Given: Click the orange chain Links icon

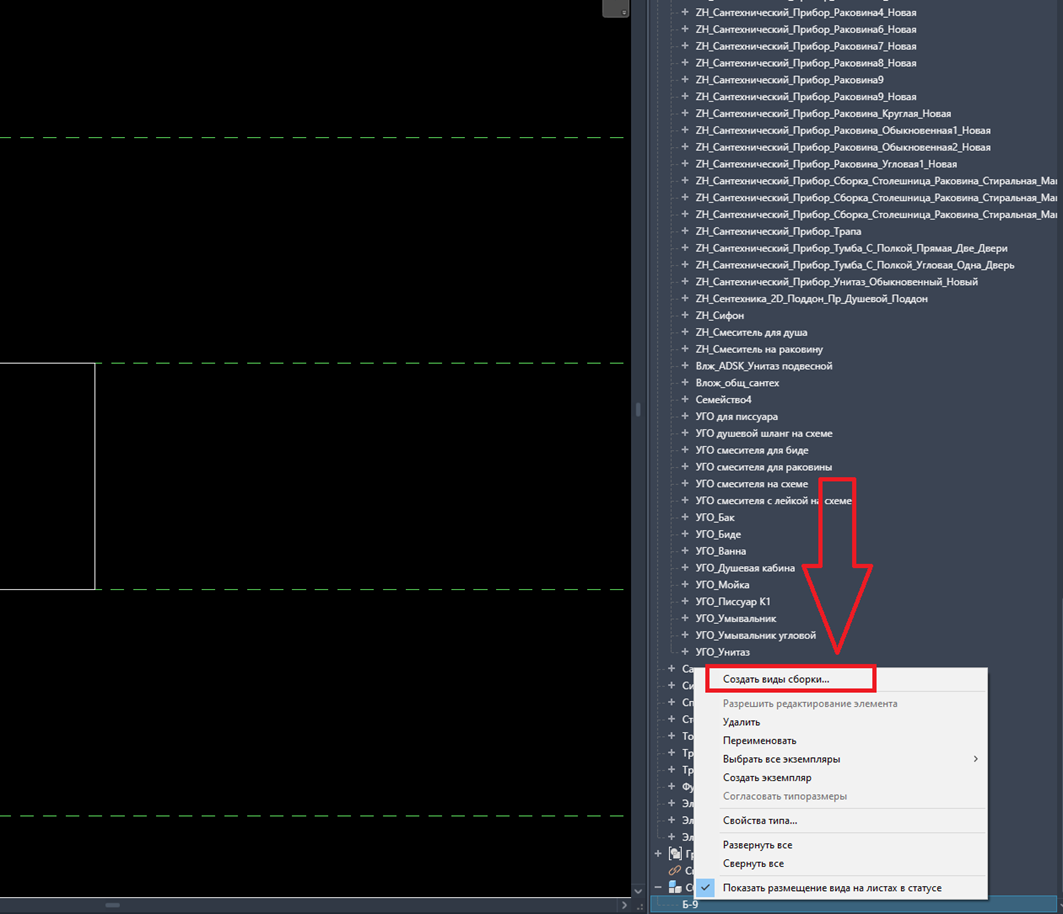Looking at the screenshot, I should (675, 870).
